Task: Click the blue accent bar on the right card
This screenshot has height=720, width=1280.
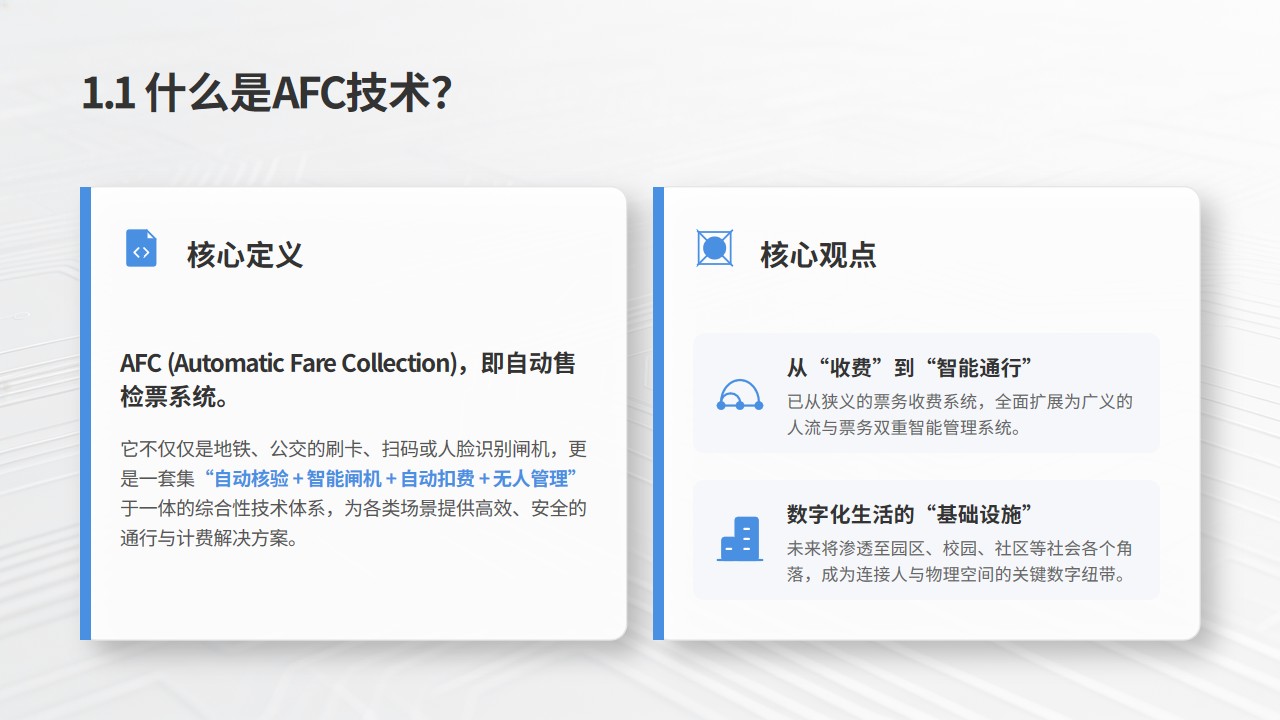Action: point(658,413)
